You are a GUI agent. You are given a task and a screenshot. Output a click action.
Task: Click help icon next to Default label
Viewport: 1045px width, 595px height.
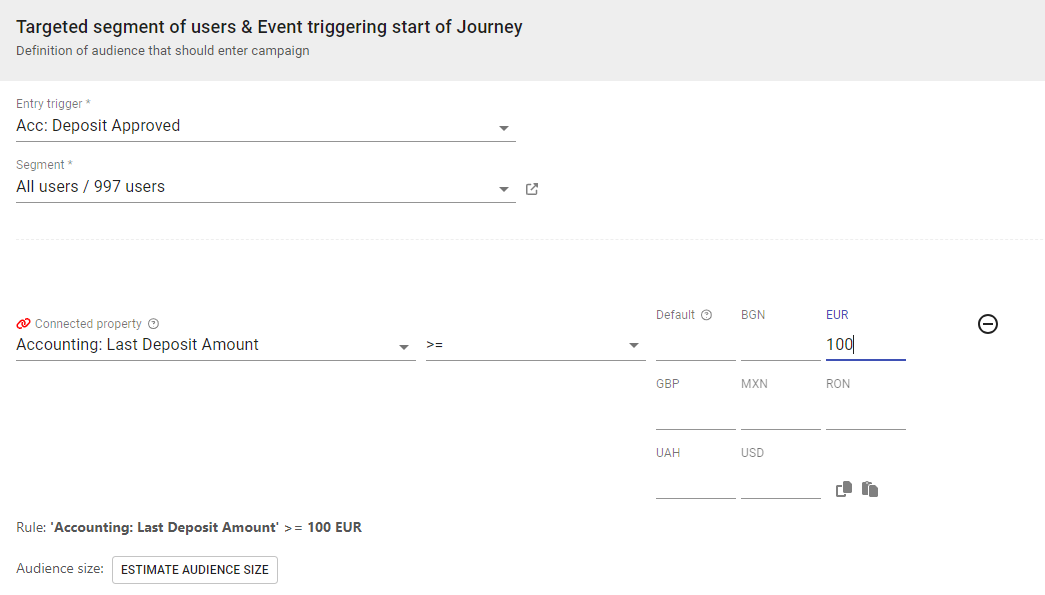706,315
